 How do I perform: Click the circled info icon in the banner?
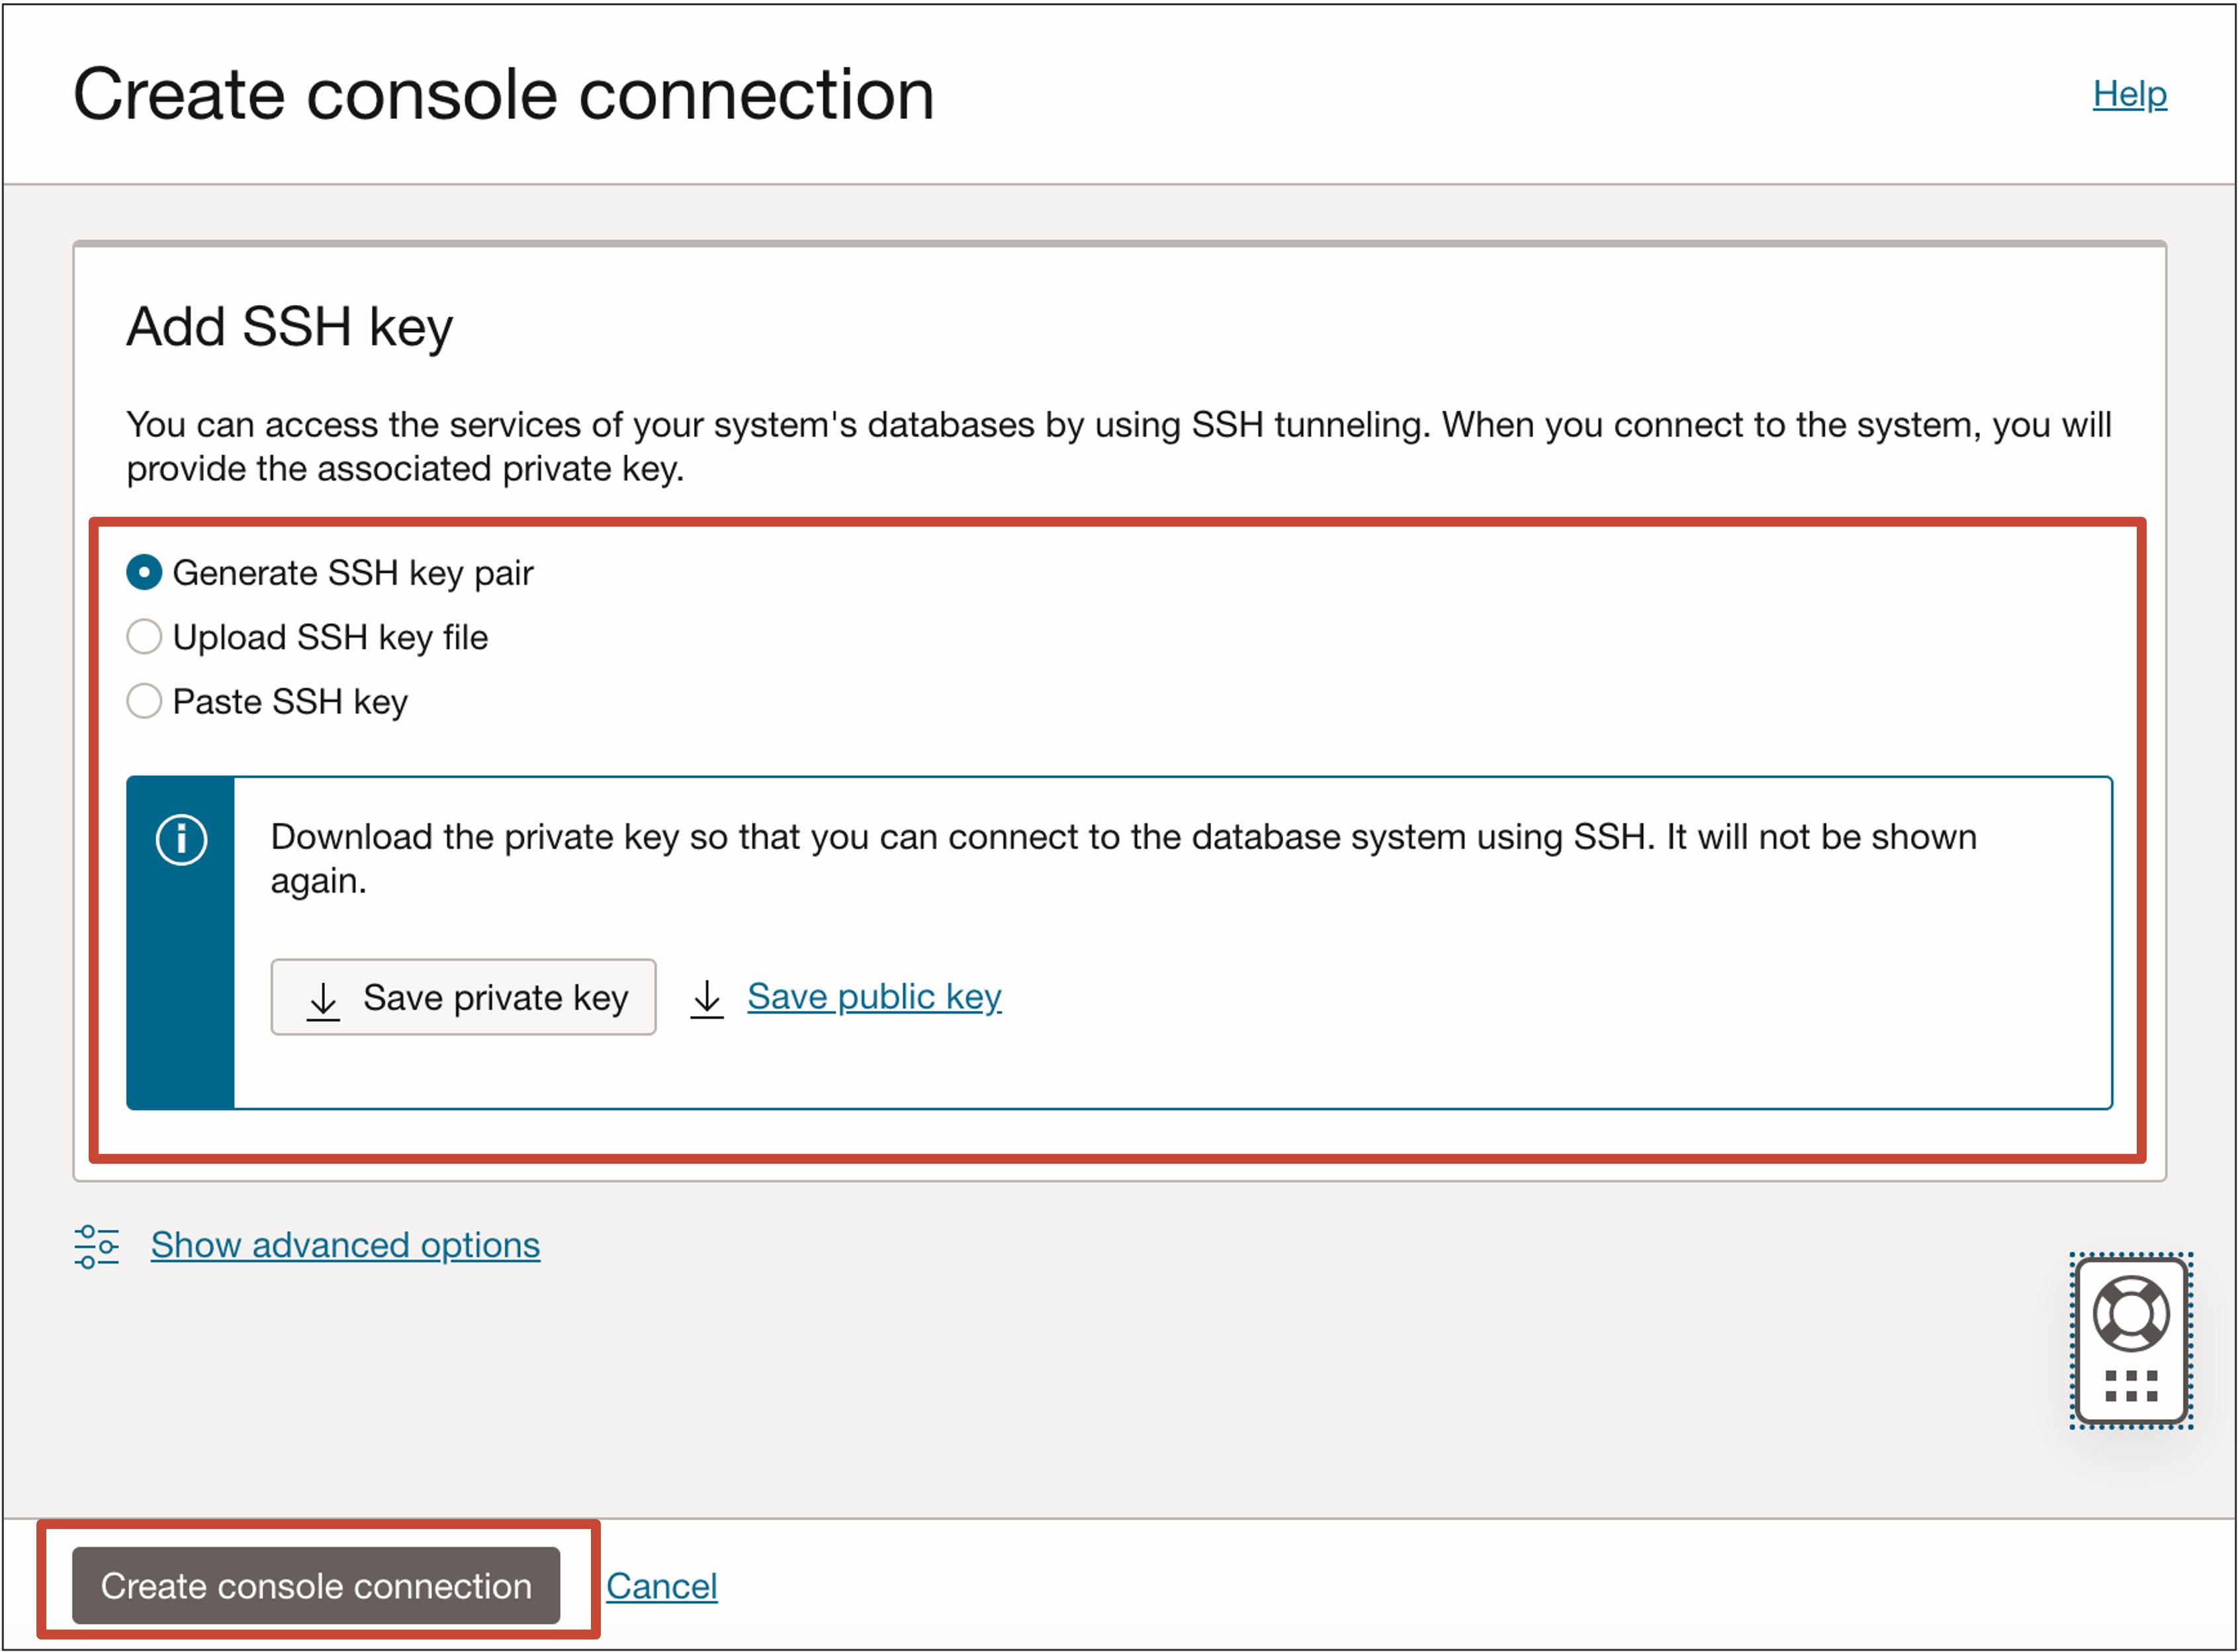[181, 839]
